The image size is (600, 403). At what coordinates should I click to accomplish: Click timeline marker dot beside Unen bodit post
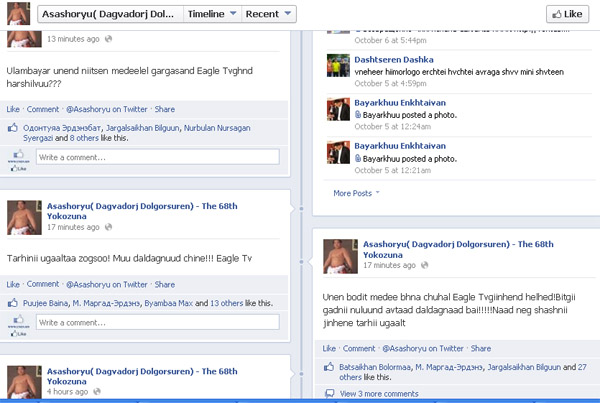tap(301, 262)
